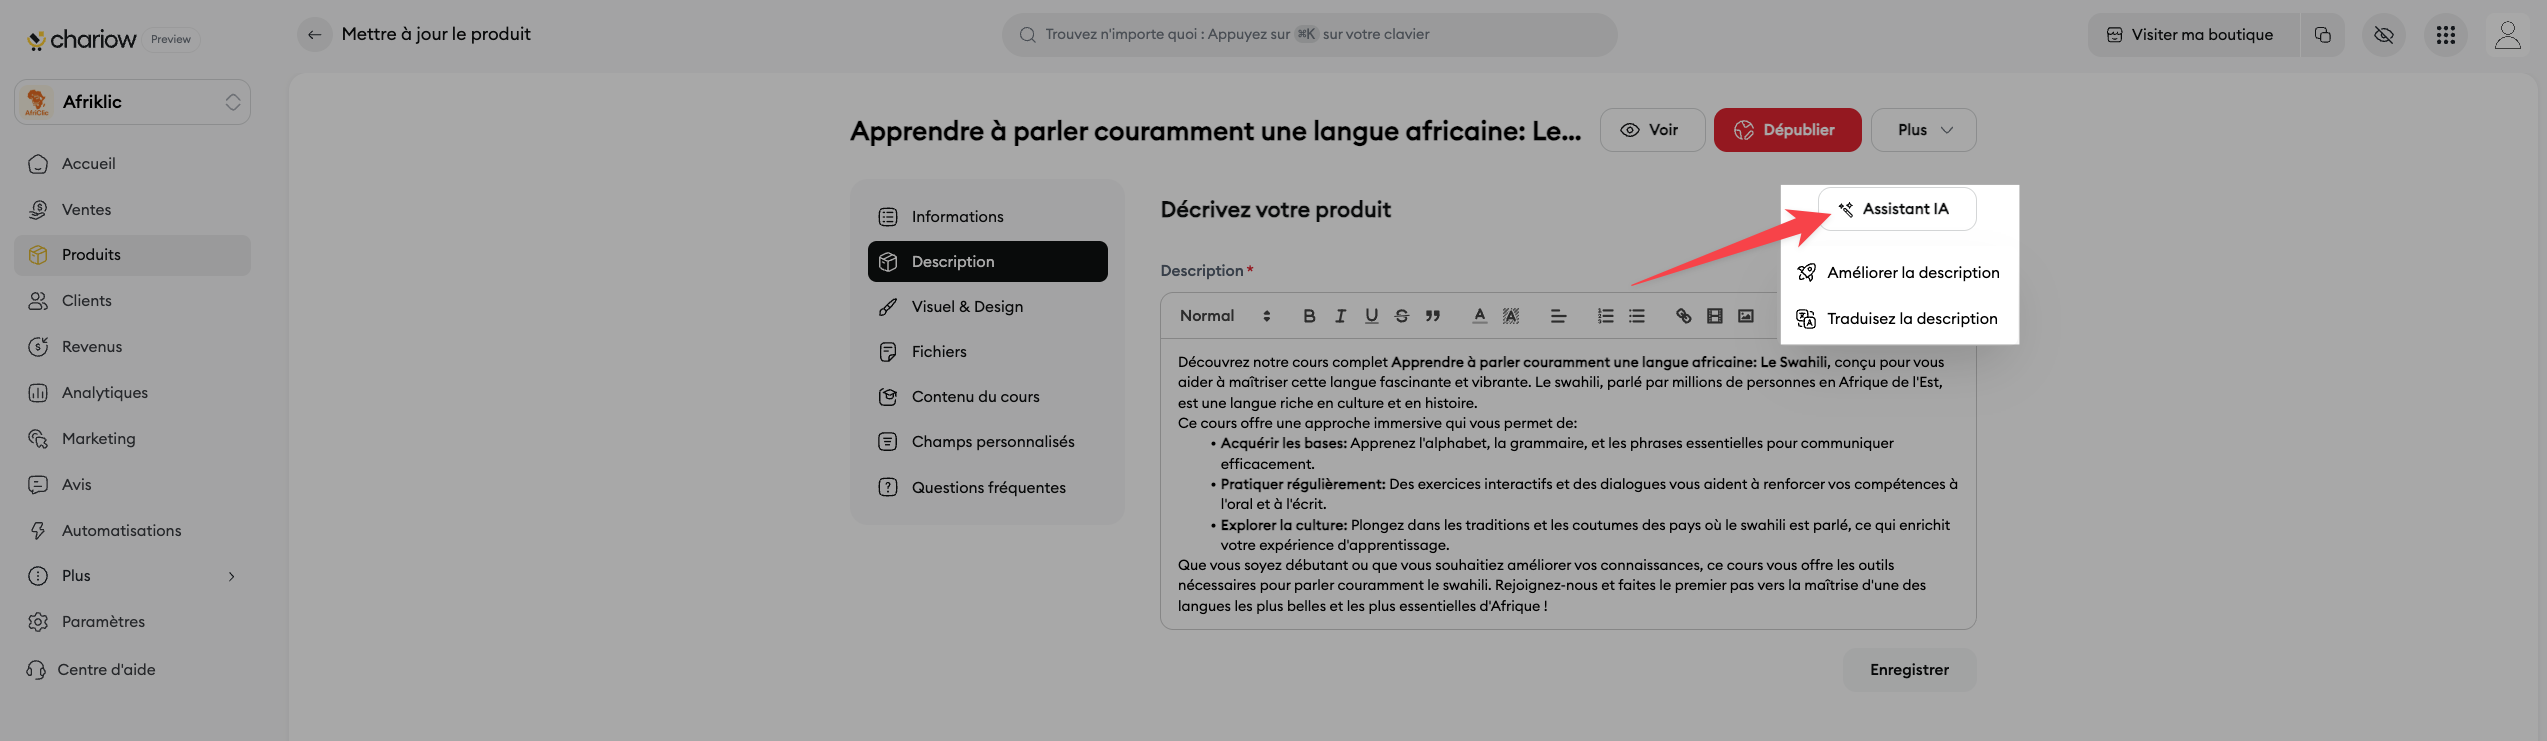Save with the Enregistrer button
Image resolution: width=2547 pixels, height=741 pixels.
pyautogui.click(x=1909, y=670)
